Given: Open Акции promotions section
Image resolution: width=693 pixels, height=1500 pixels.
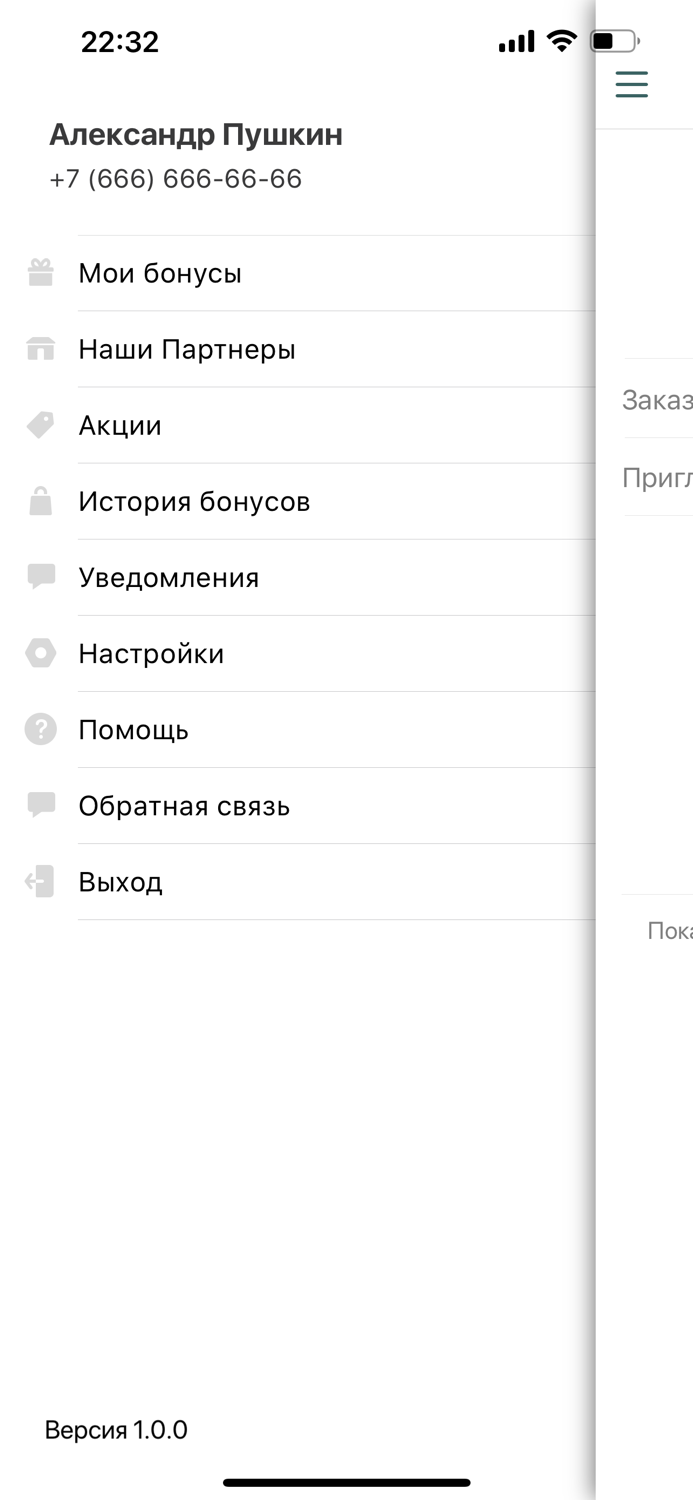Looking at the screenshot, I should point(120,424).
